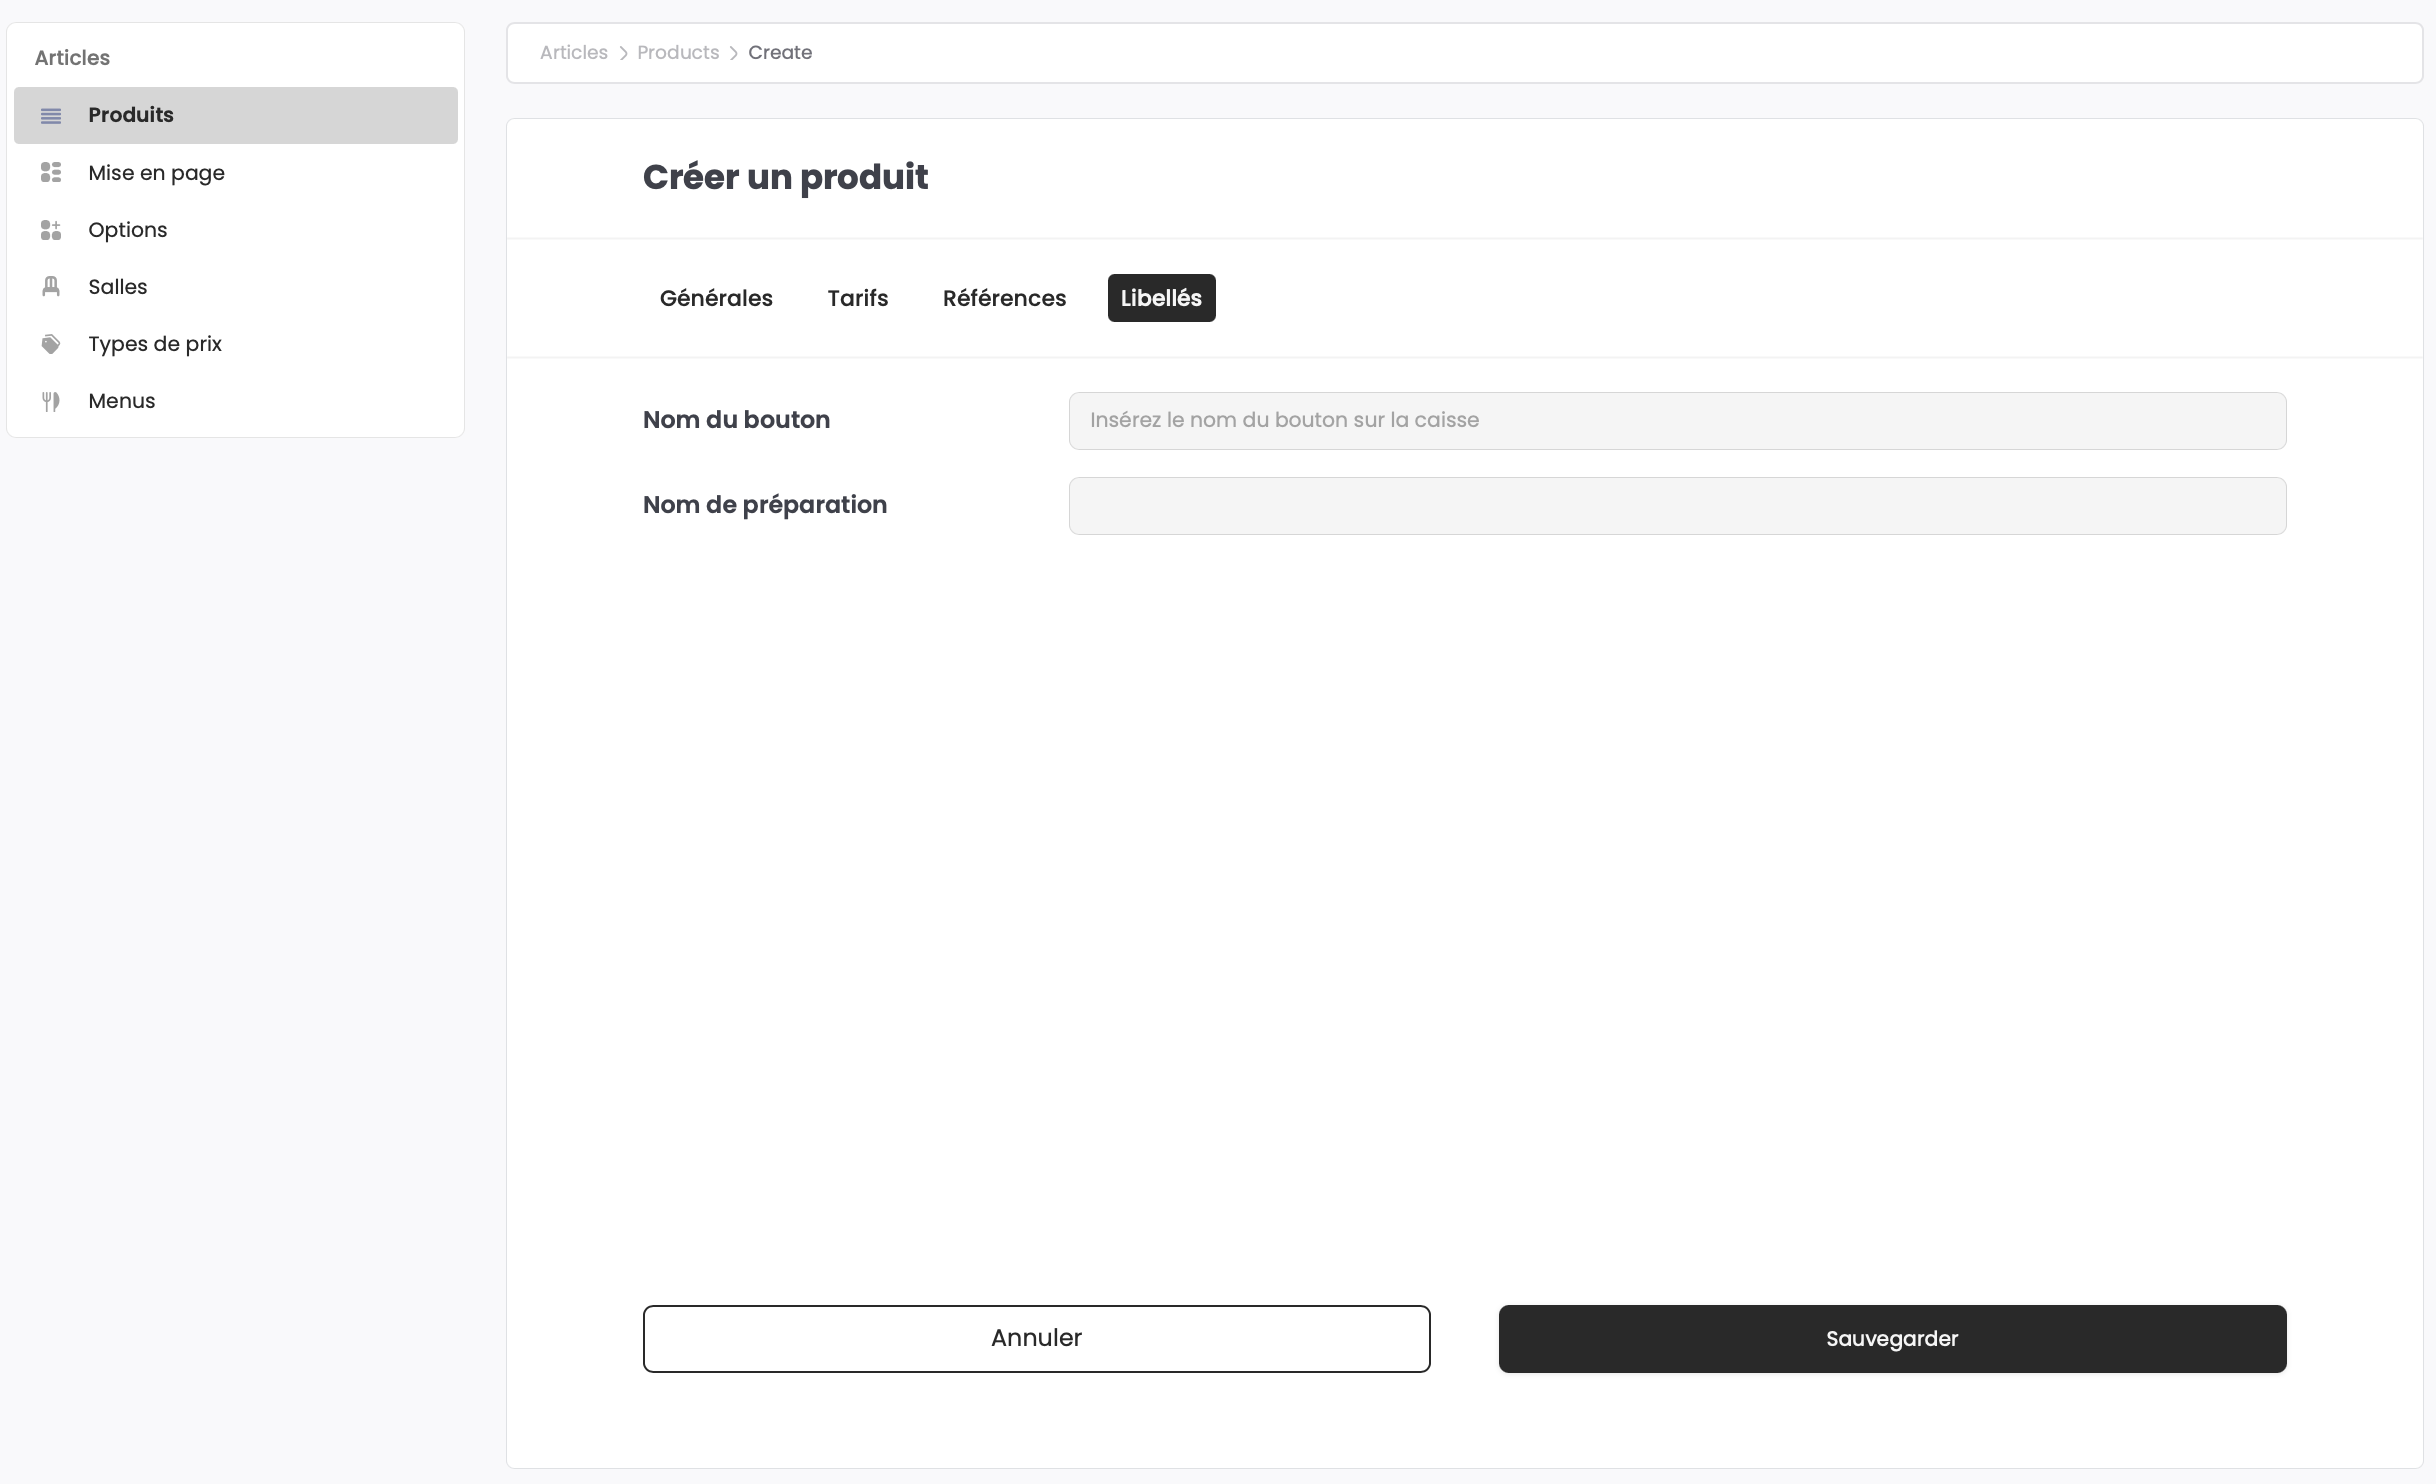Open Mise en page from the sidebar
Viewport: 2436px width, 1484px height.
tap(156, 173)
